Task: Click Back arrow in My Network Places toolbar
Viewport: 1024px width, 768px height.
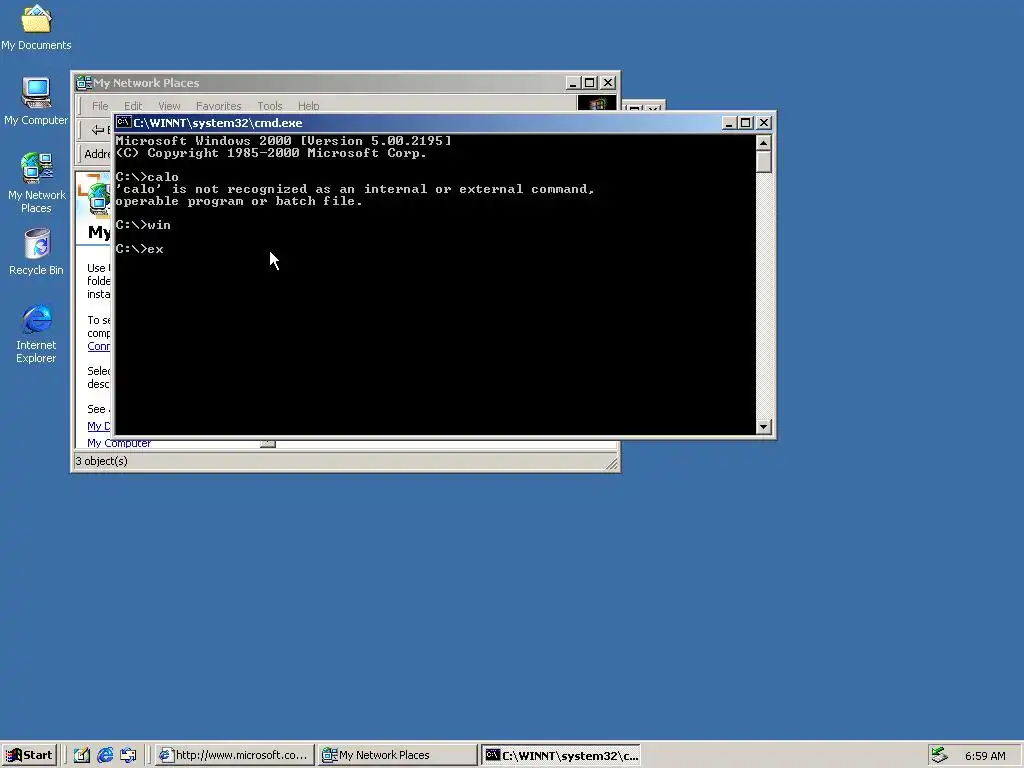Action: [x=98, y=130]
